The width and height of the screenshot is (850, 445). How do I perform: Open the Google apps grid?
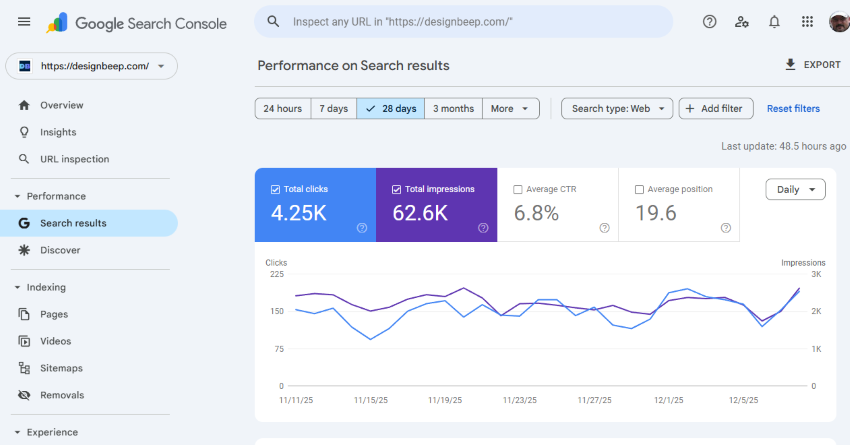pos(807,22)
